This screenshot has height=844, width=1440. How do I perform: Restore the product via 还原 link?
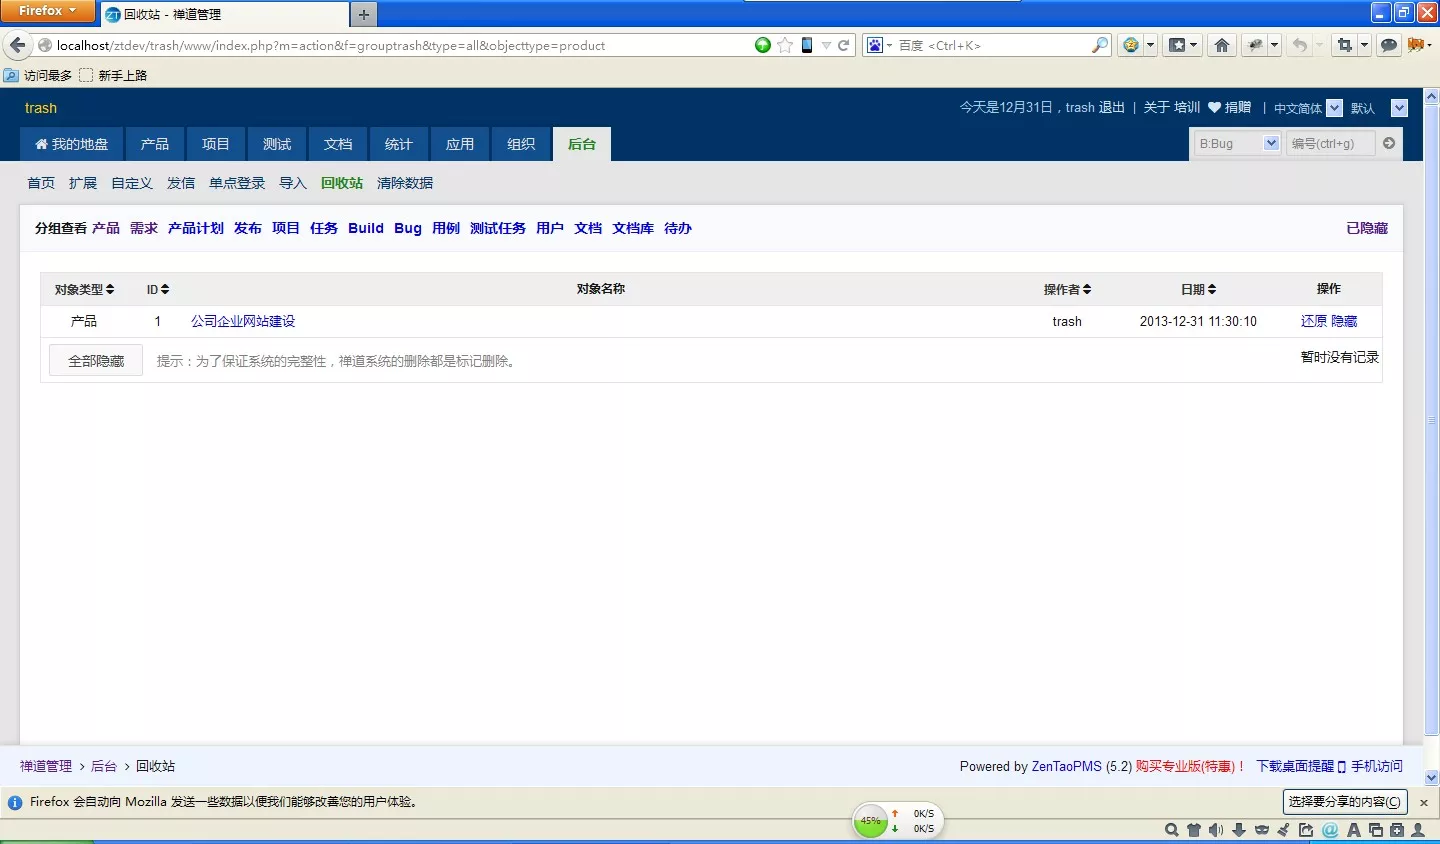tap(1314, 321)
